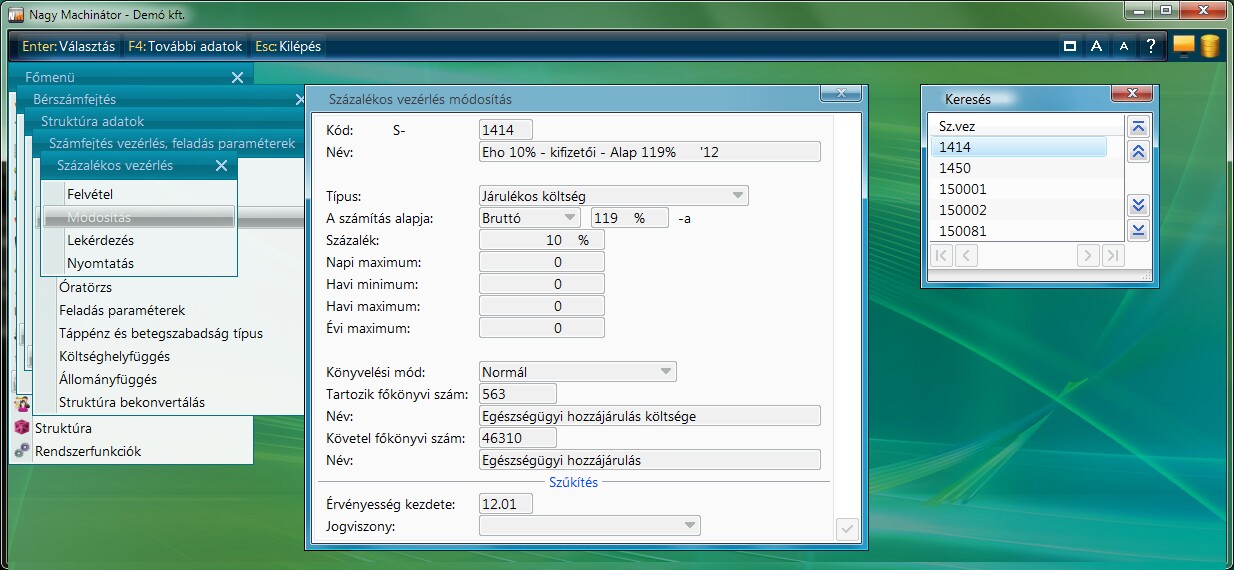Click the larger font size 'A' icon

(x=1097, y=46)
